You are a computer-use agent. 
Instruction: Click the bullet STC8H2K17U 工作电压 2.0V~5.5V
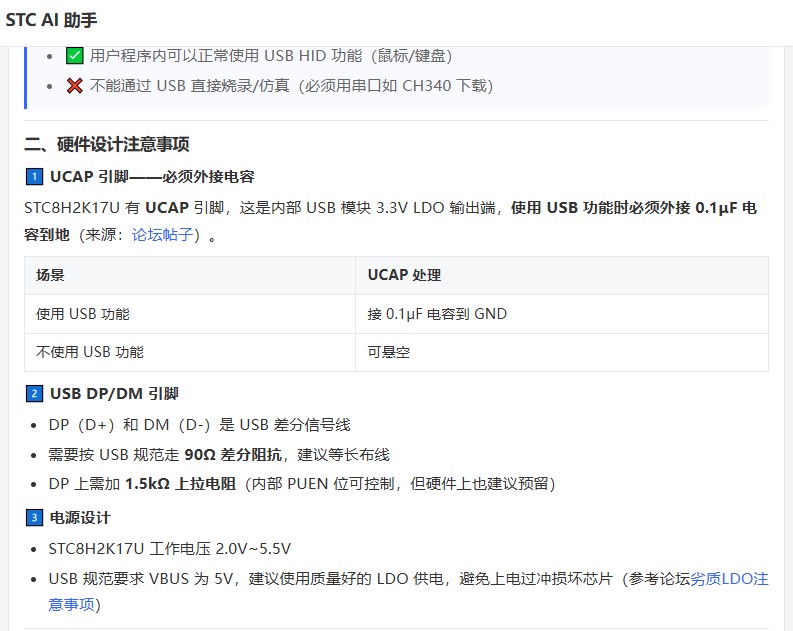tap(169, 549)
